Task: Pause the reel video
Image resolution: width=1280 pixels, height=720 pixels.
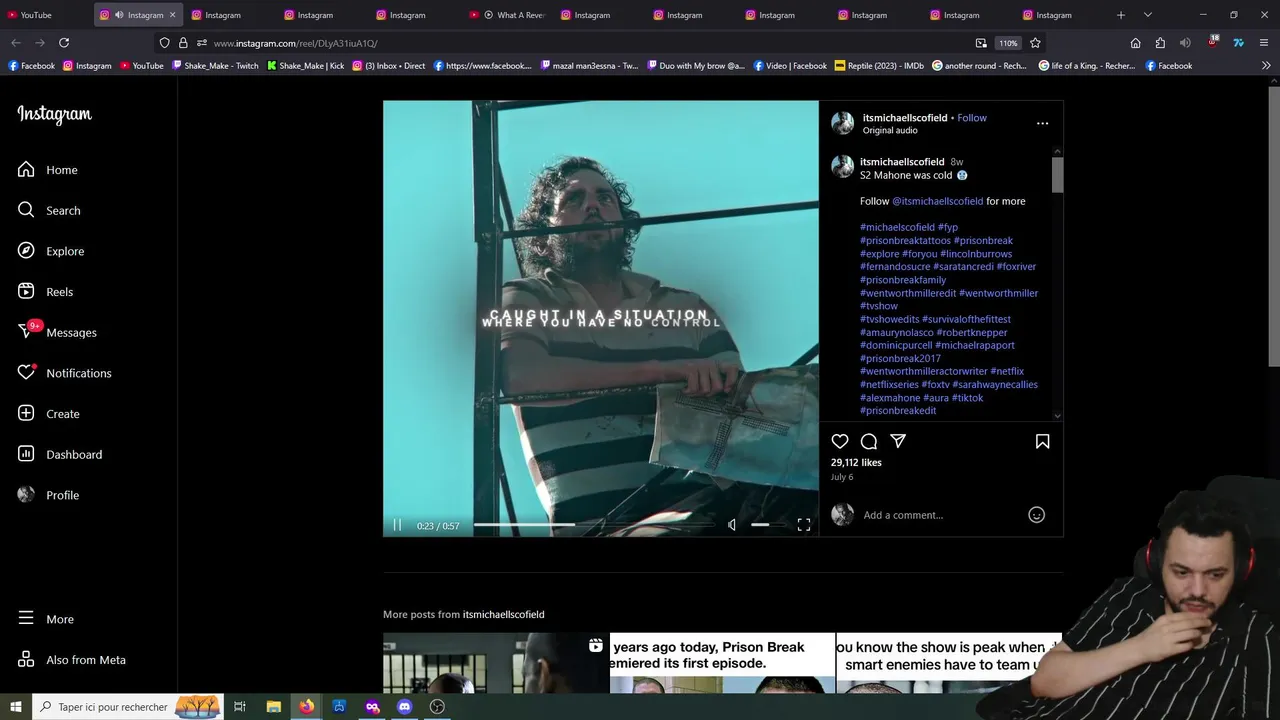Action: [397, 525]
